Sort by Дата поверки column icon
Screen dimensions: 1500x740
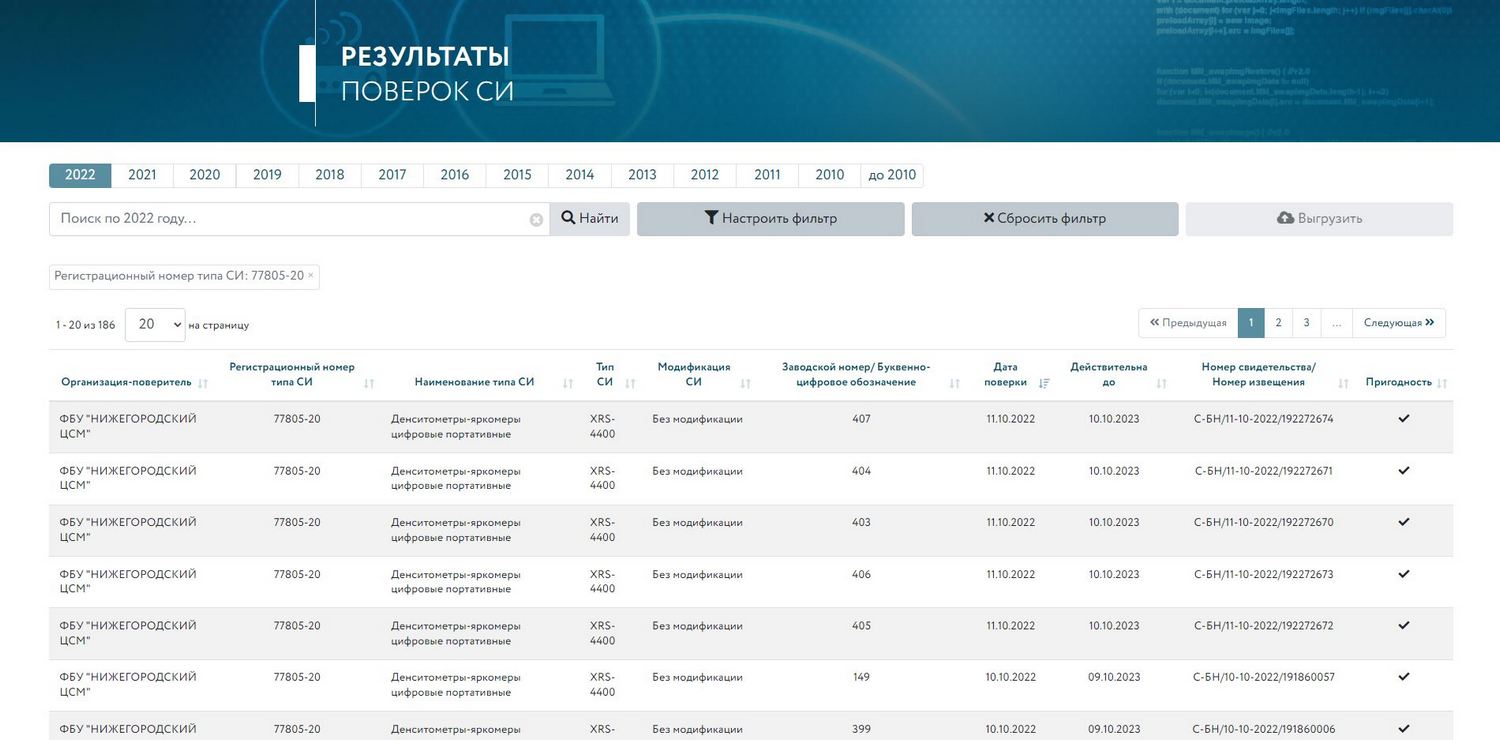1044,384
